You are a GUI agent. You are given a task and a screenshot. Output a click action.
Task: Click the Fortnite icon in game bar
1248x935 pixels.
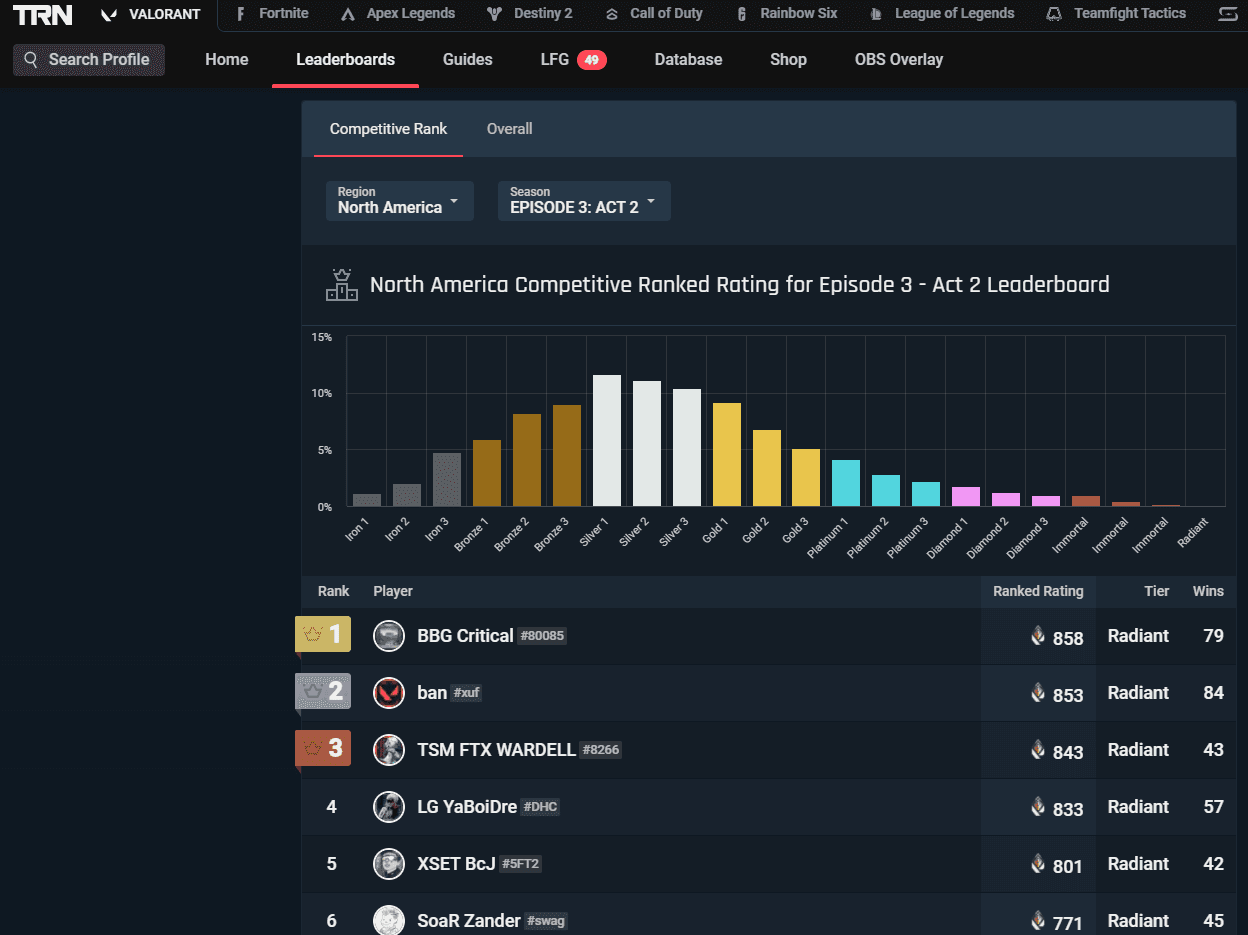(x=241, y=14)
